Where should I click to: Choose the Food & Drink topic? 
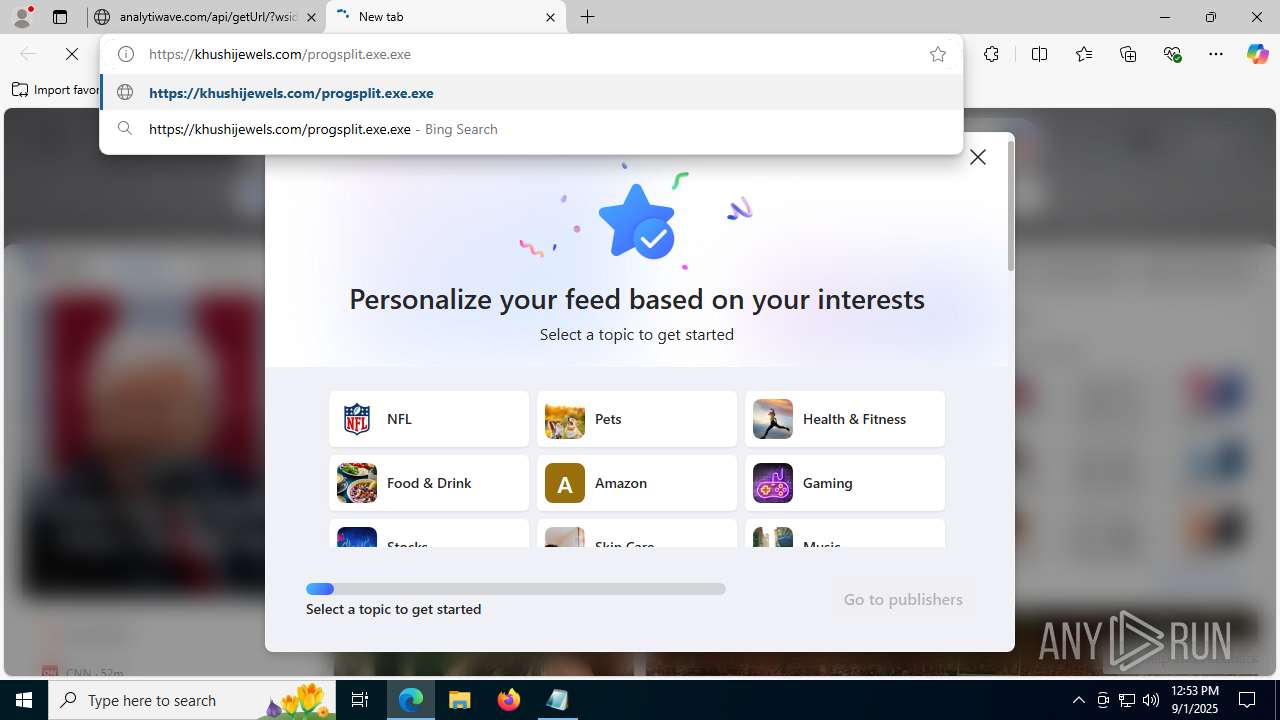coord(429,483)
